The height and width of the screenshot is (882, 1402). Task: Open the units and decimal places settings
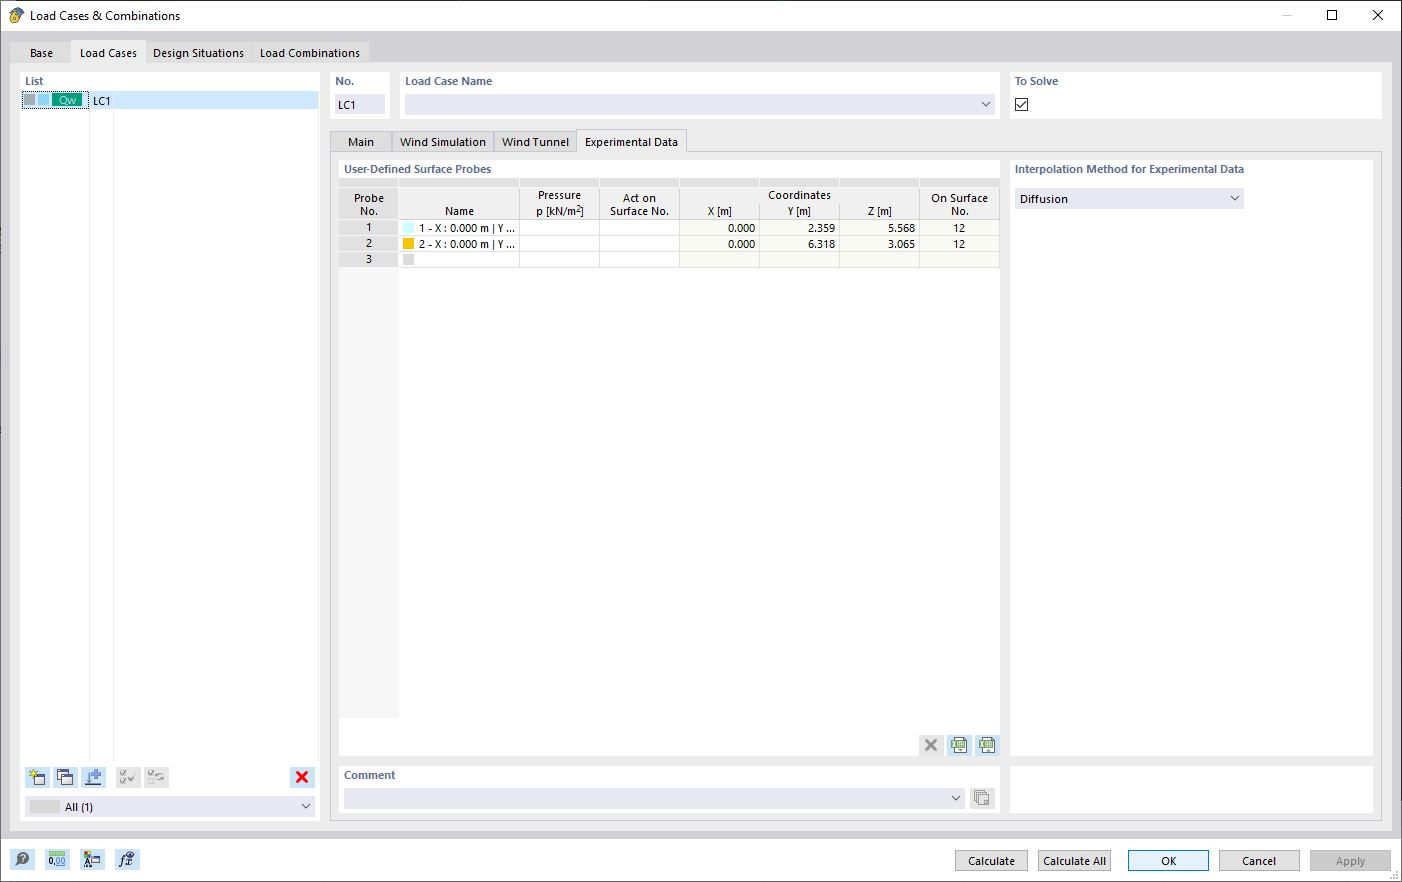click(x=57, y=859)
